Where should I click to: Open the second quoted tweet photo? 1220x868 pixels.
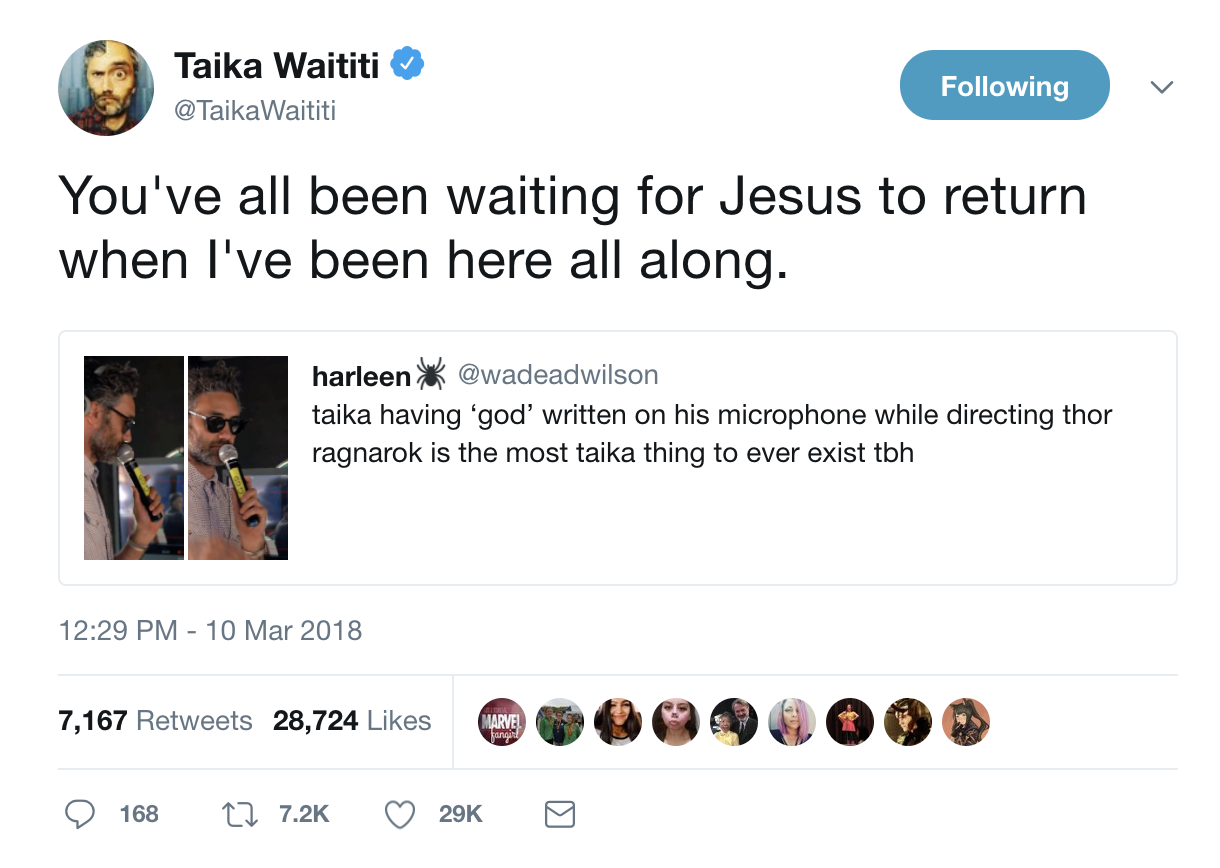[x=238, y=458]
